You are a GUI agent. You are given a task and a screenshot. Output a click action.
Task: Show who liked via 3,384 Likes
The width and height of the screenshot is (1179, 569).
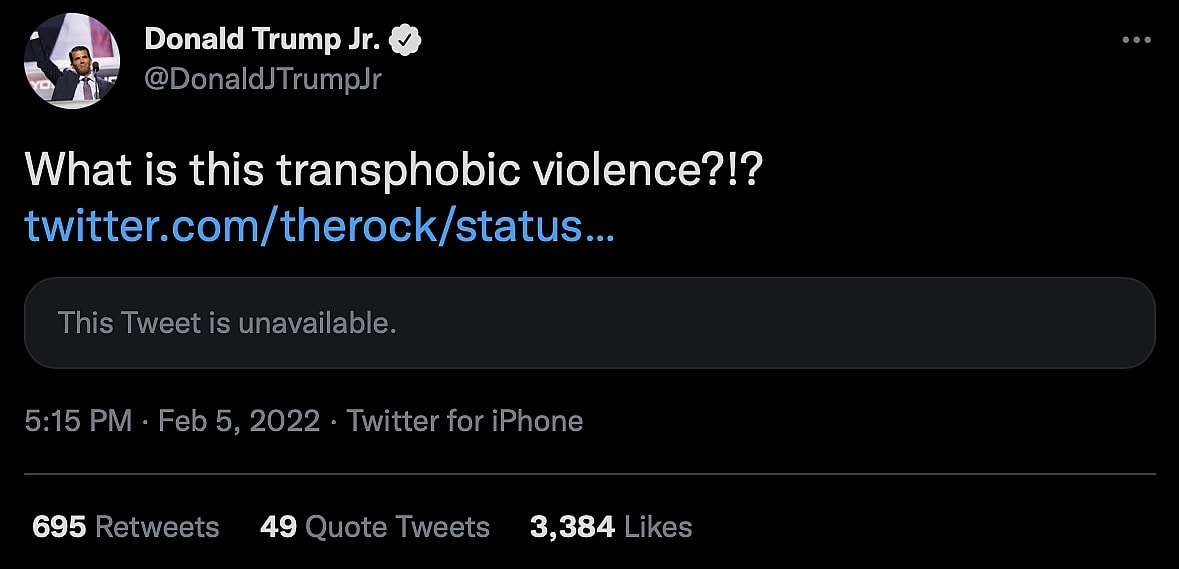tap(610, 527)
